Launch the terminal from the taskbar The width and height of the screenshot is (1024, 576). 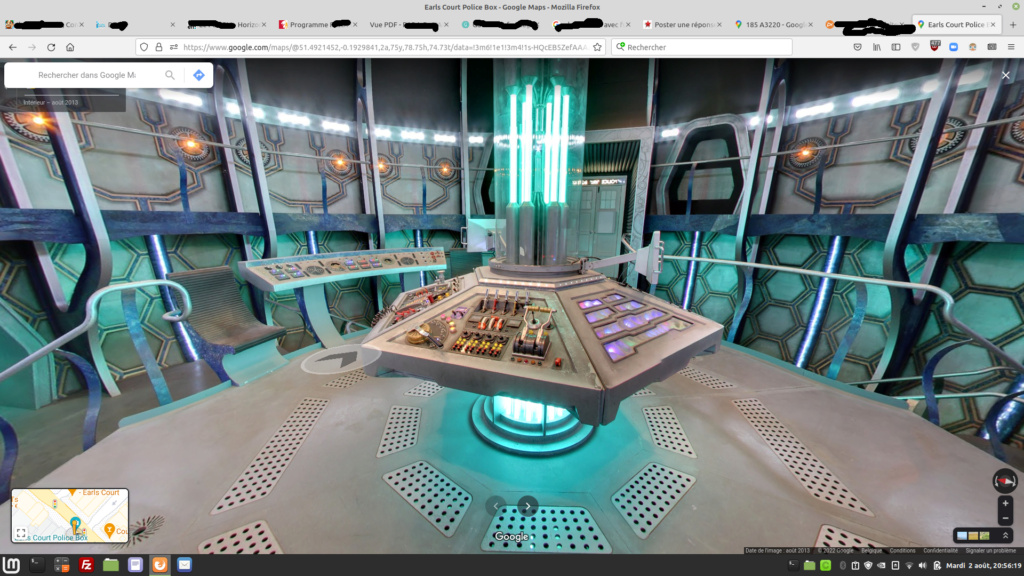pyautogui.click(x=37, y=565)
